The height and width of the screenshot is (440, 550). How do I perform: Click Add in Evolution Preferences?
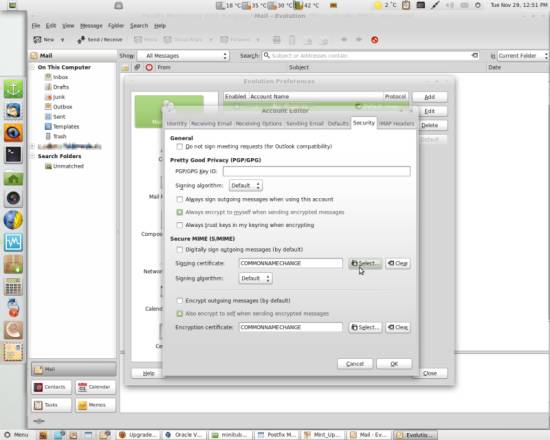[x=430, y=97]
